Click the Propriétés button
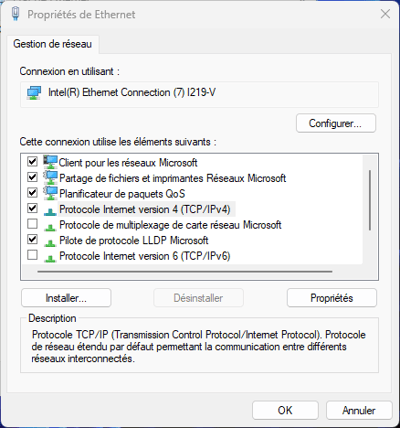The width and height of the screenshot is (400, 428). 332,298
